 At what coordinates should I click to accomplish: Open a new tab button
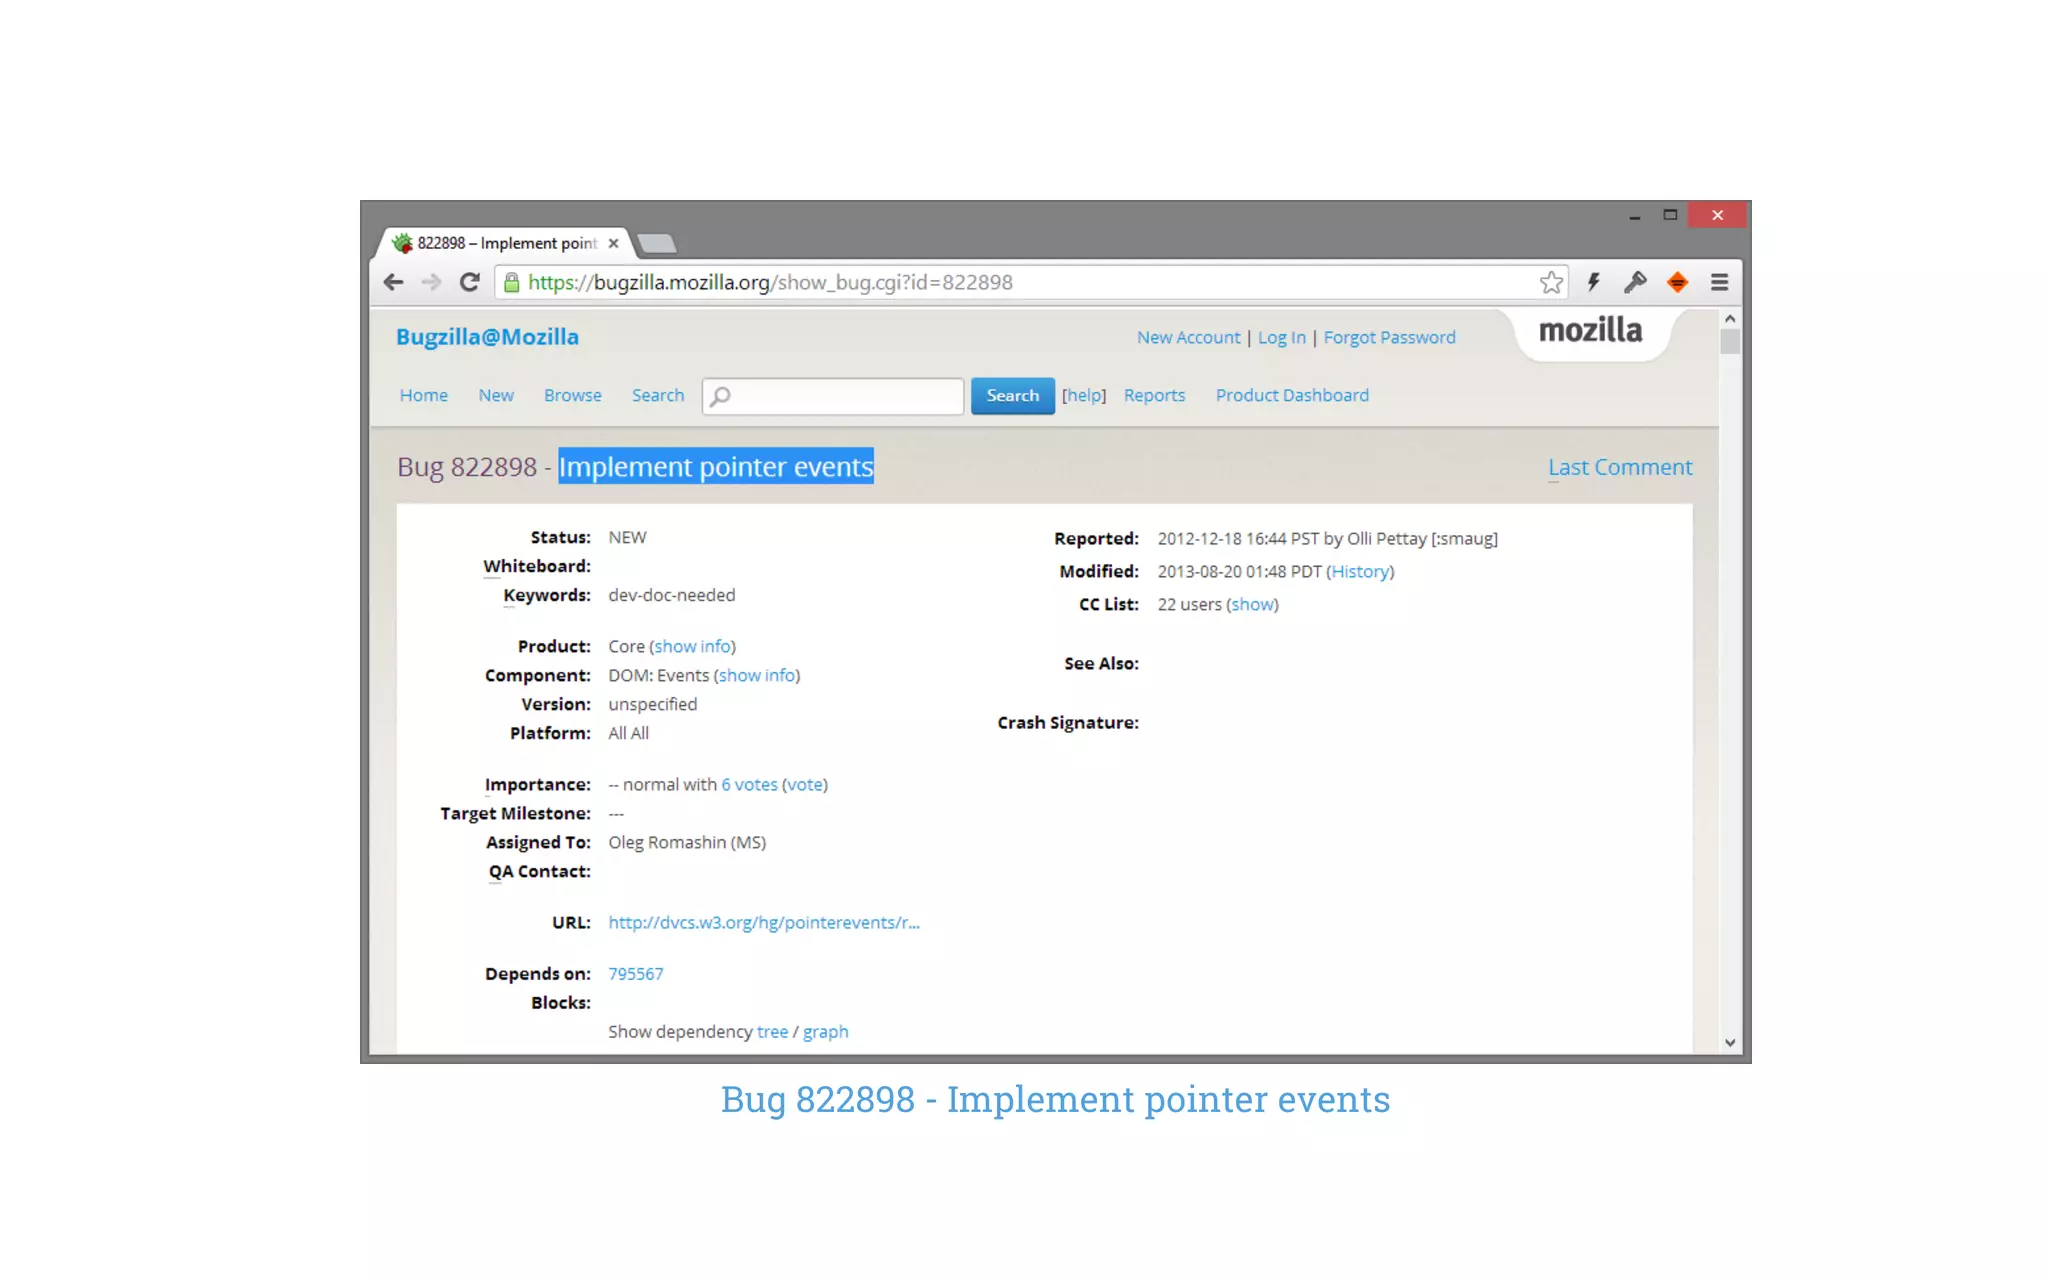point(657,243)
